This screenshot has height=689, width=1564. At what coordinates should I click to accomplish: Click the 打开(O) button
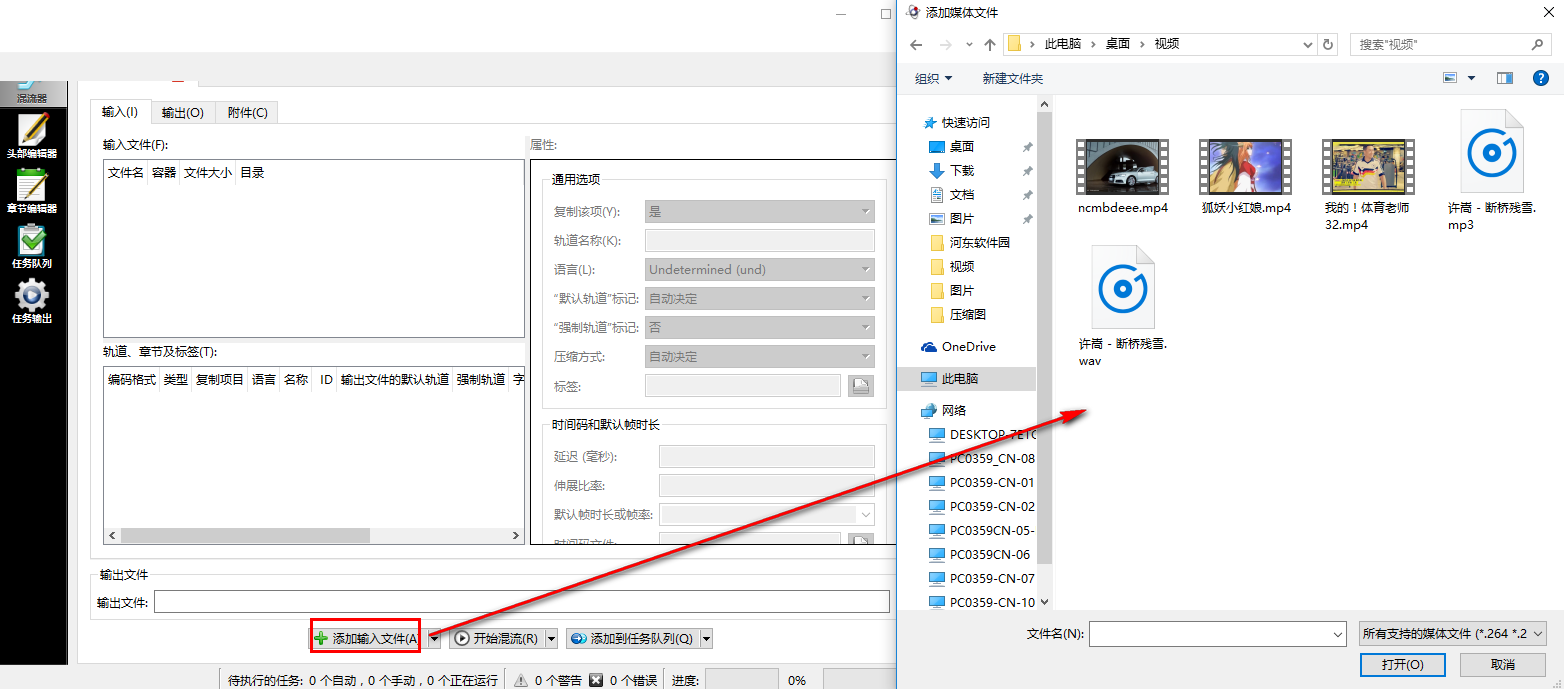(1402, 664)
